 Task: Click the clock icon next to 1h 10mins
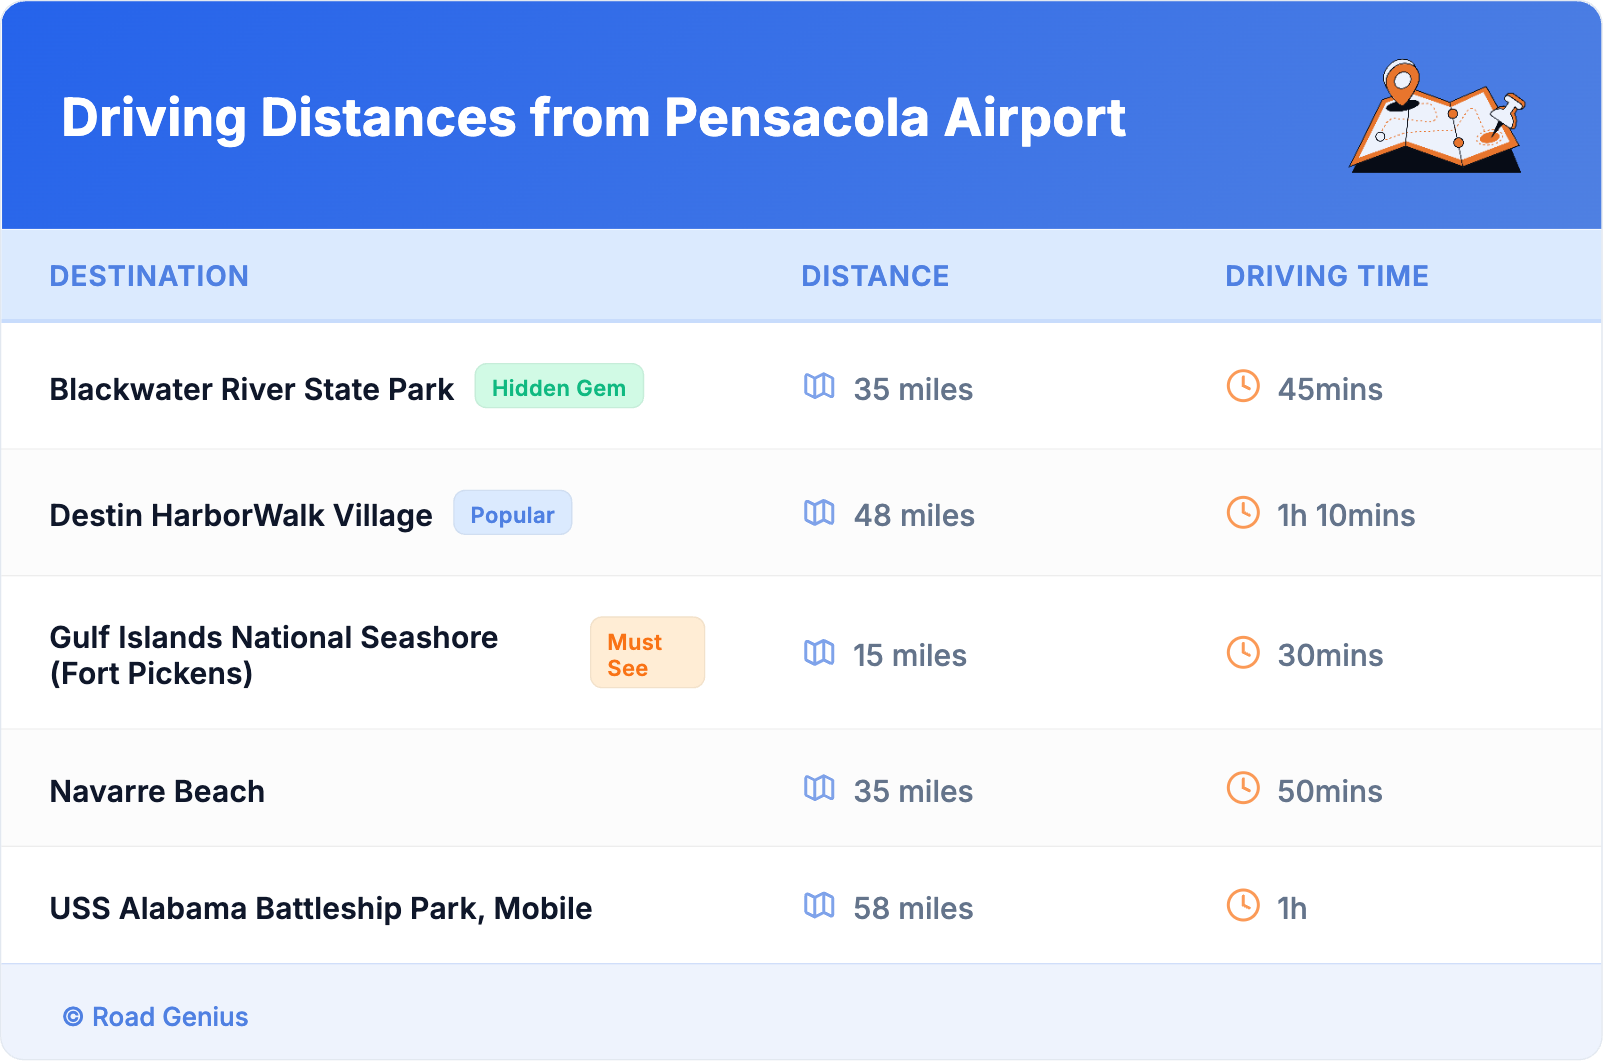pos(1243,513)
